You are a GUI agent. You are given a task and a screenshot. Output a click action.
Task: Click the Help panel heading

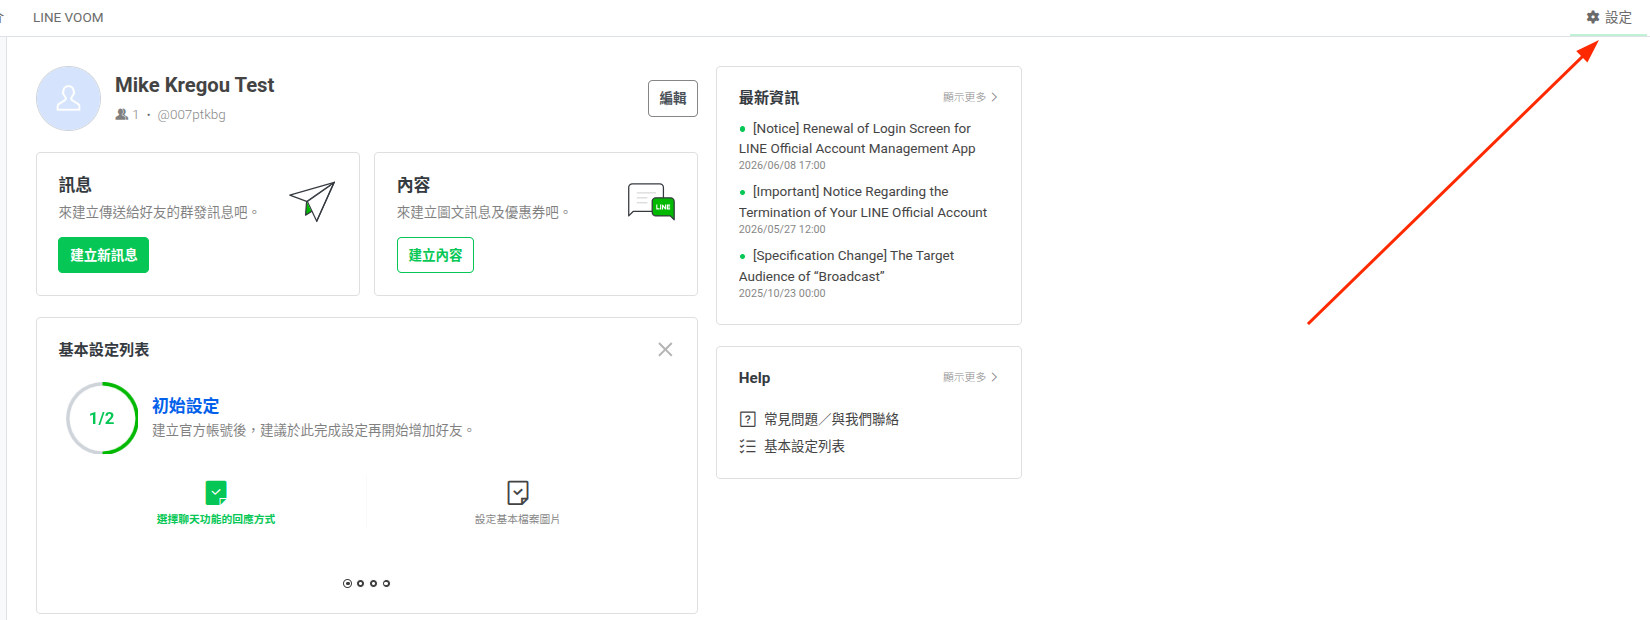pos(754,377)
